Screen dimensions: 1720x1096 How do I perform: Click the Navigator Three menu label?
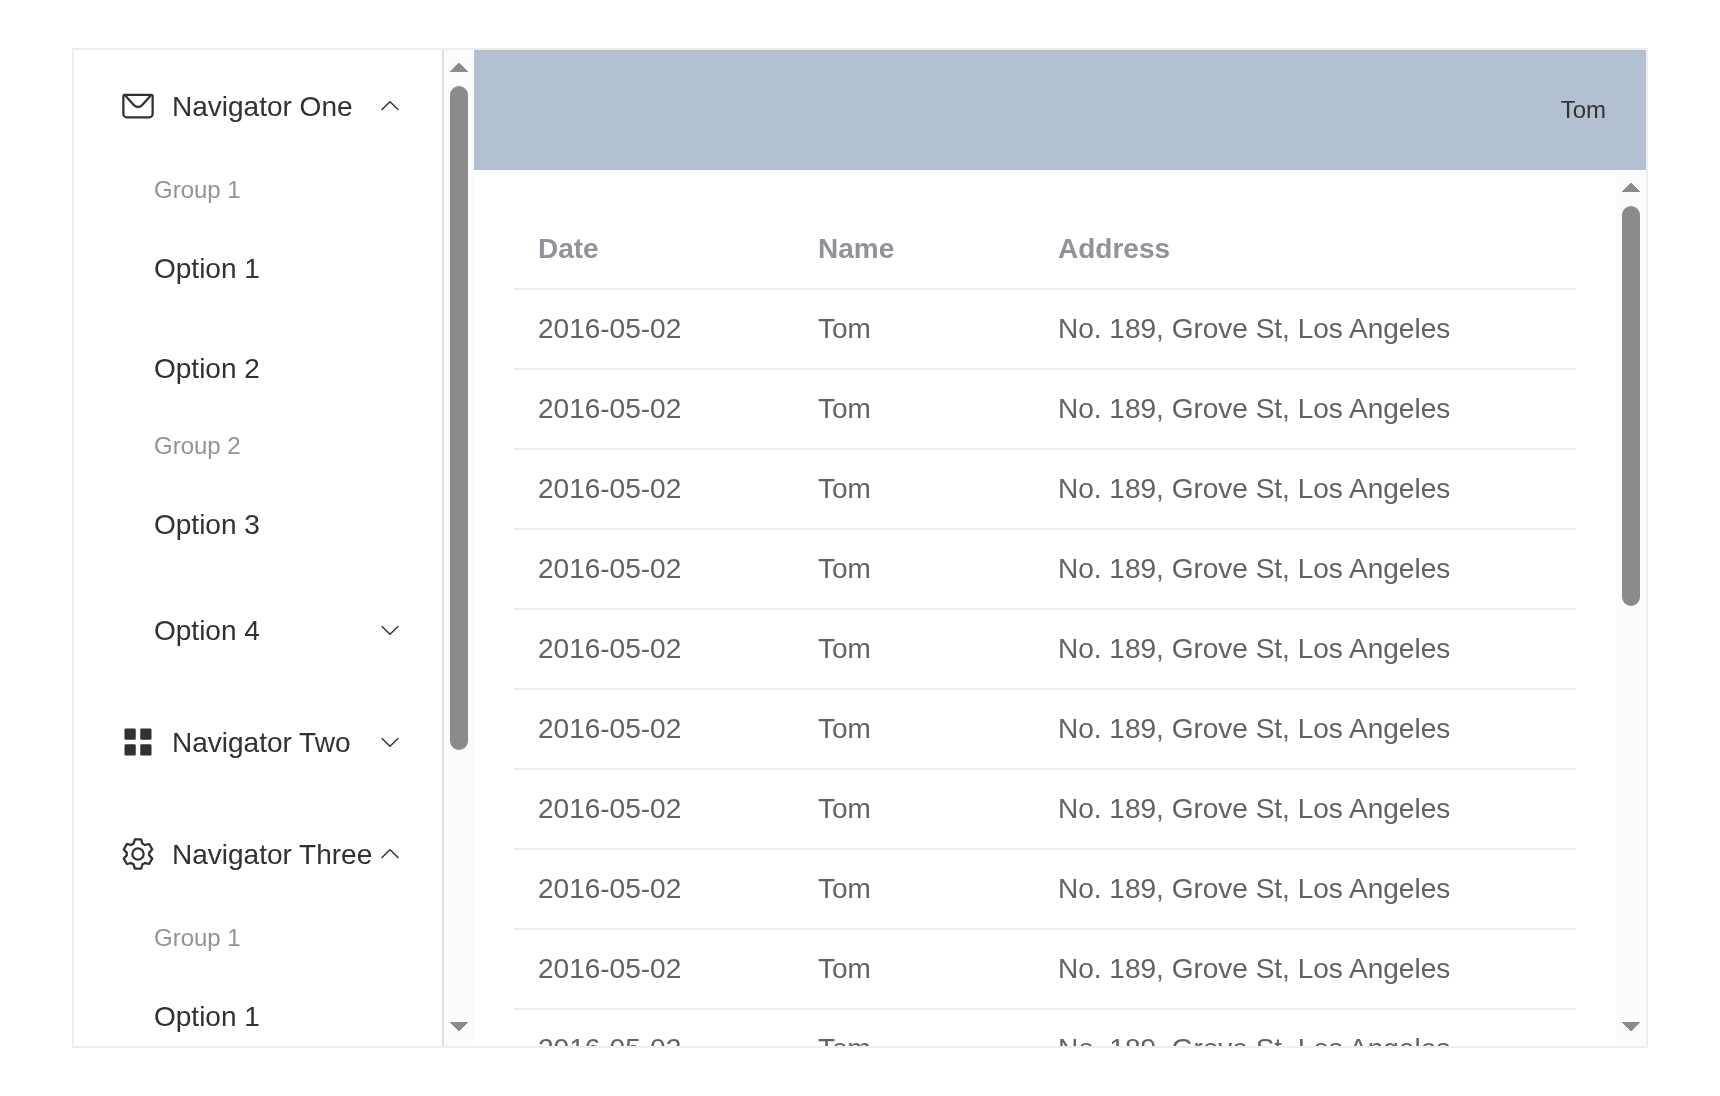point(272,855)
